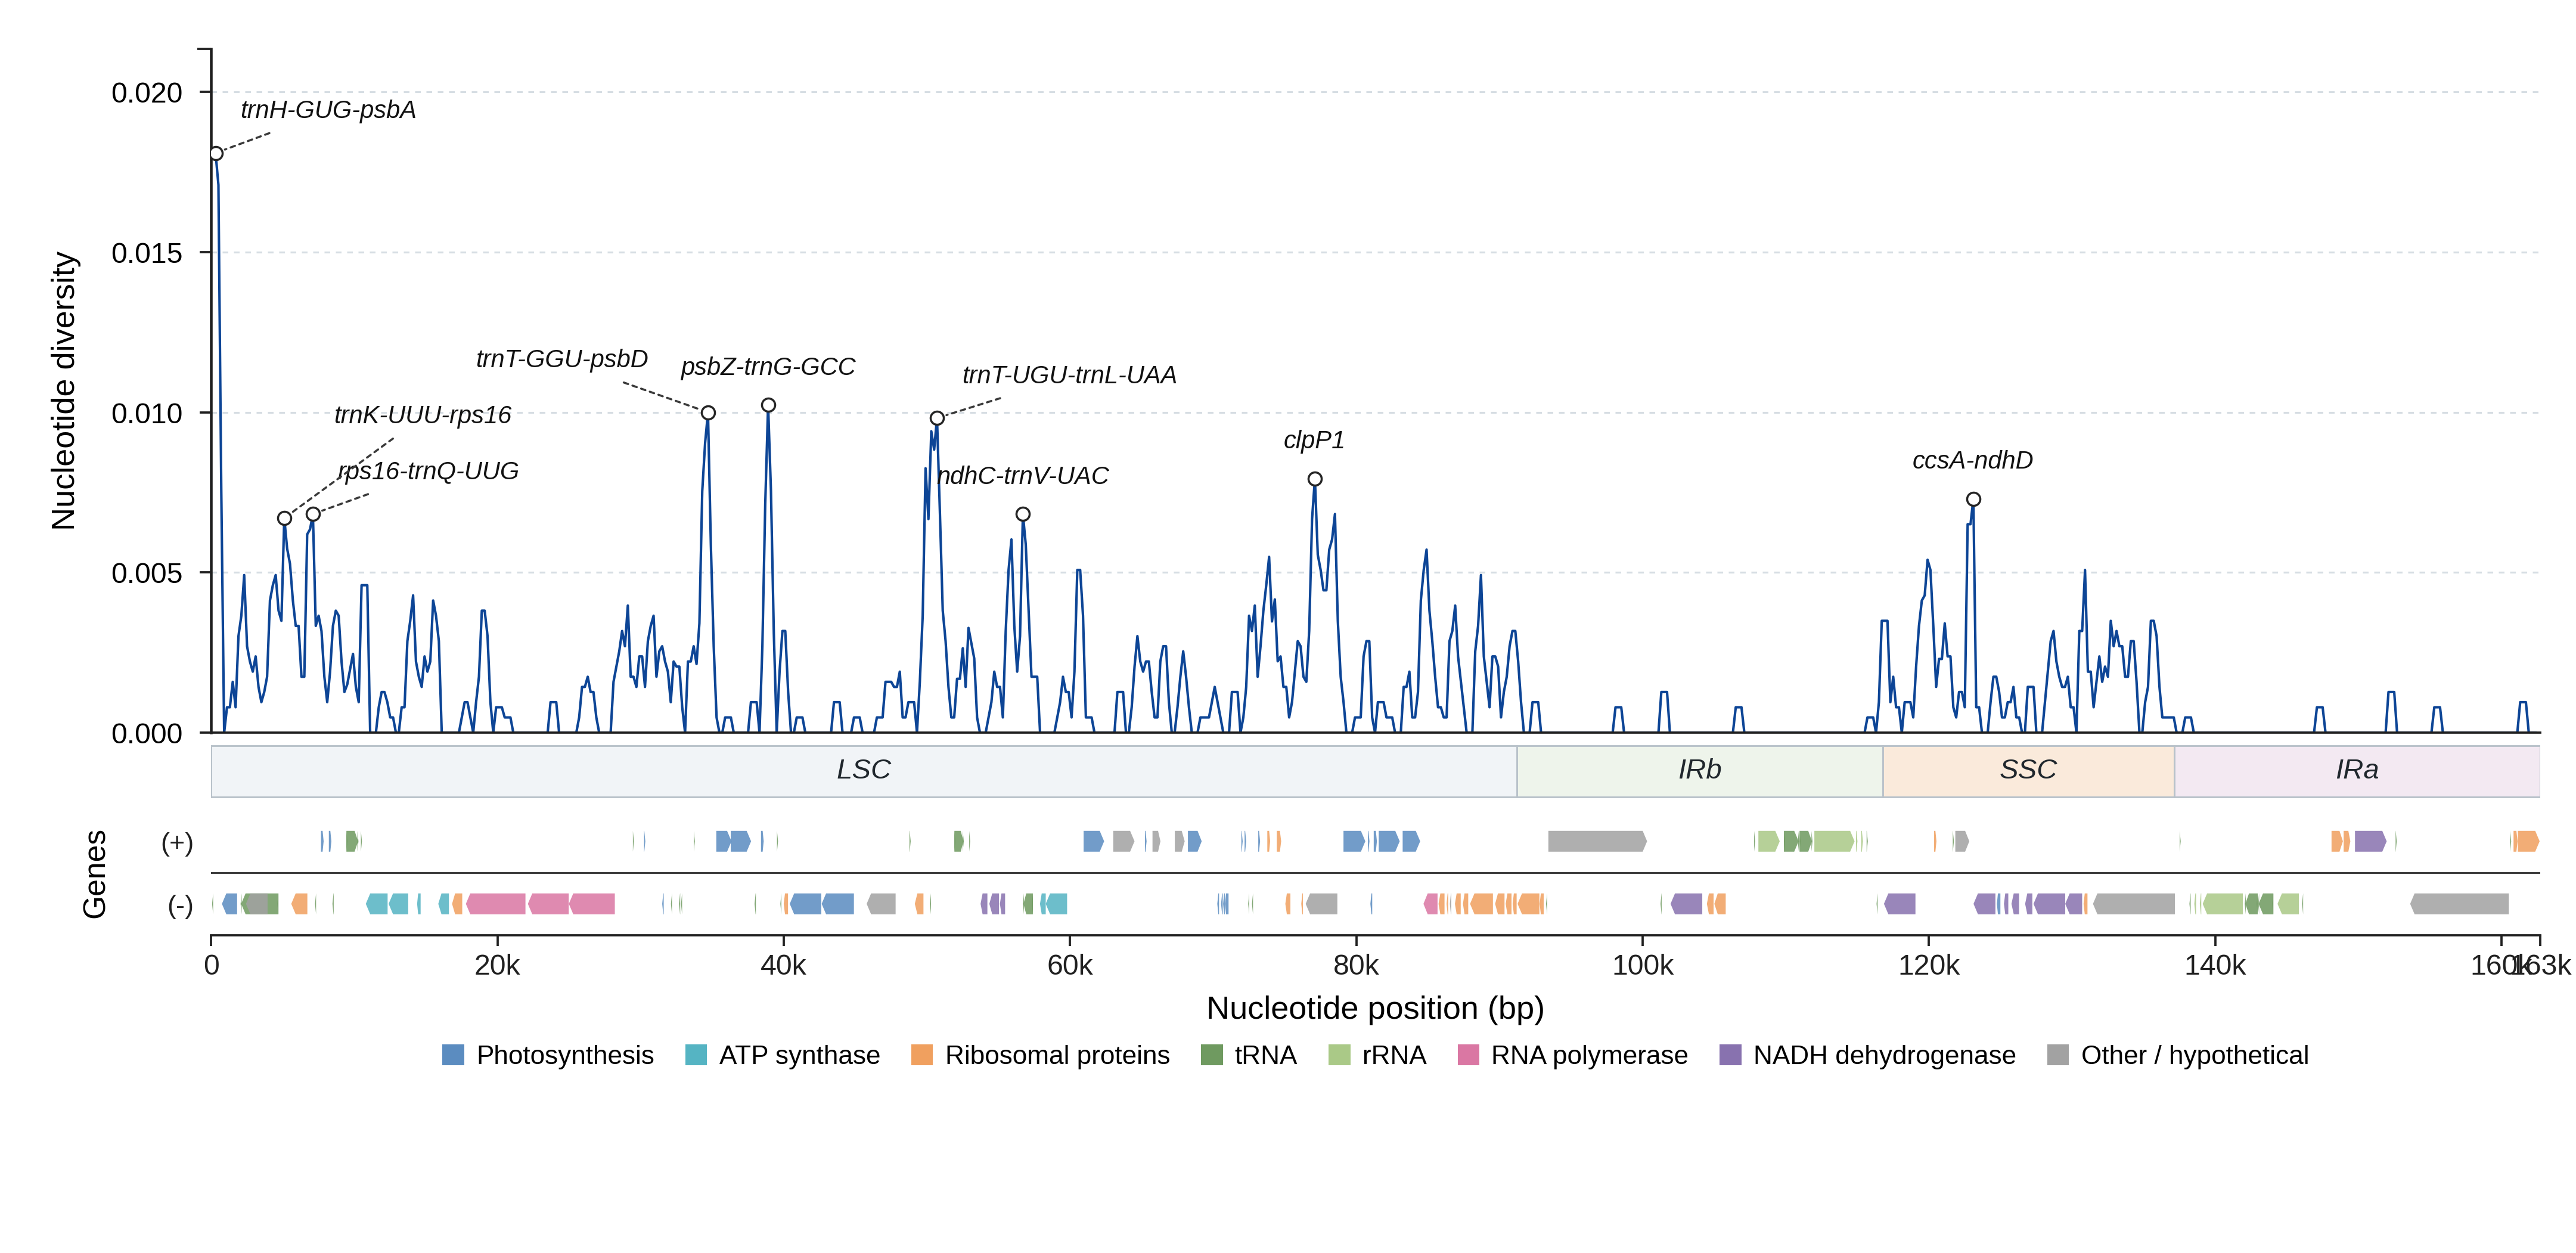Click the trnT-UGU-trnL-UAA annotation label

(x=1069, y=375)
